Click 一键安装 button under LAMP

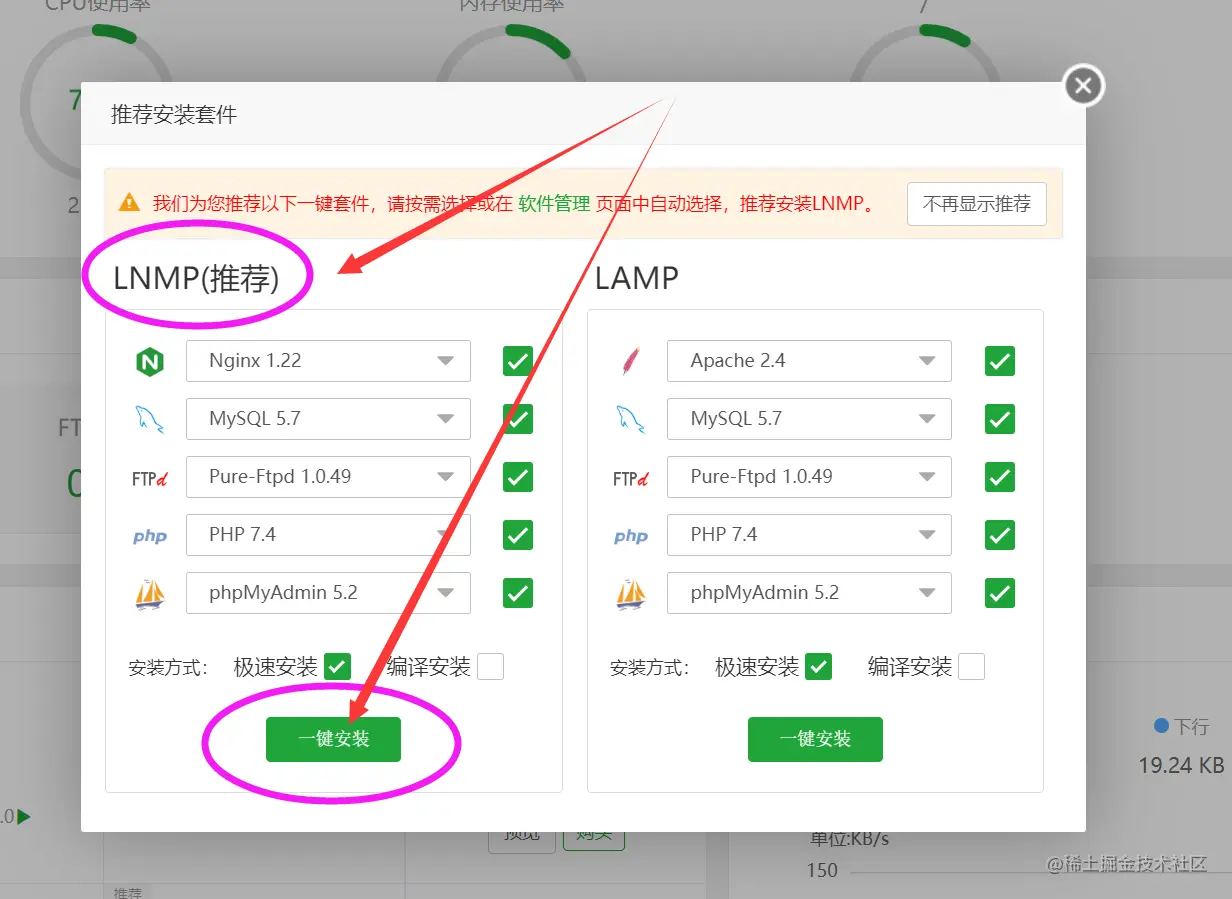pyautogui.click(x=815, y=739)
